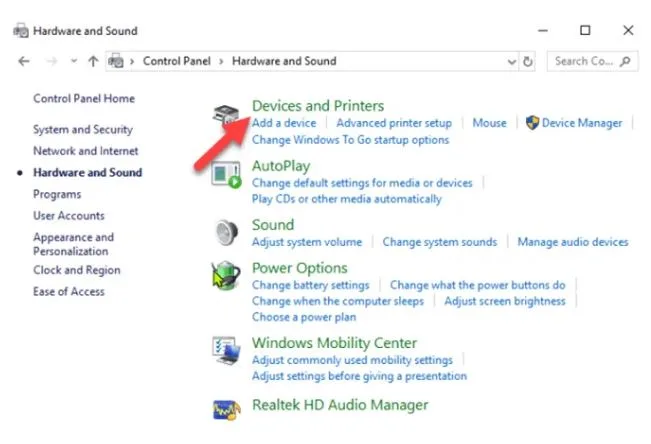Open Control Panel Home

coord(84,98)
